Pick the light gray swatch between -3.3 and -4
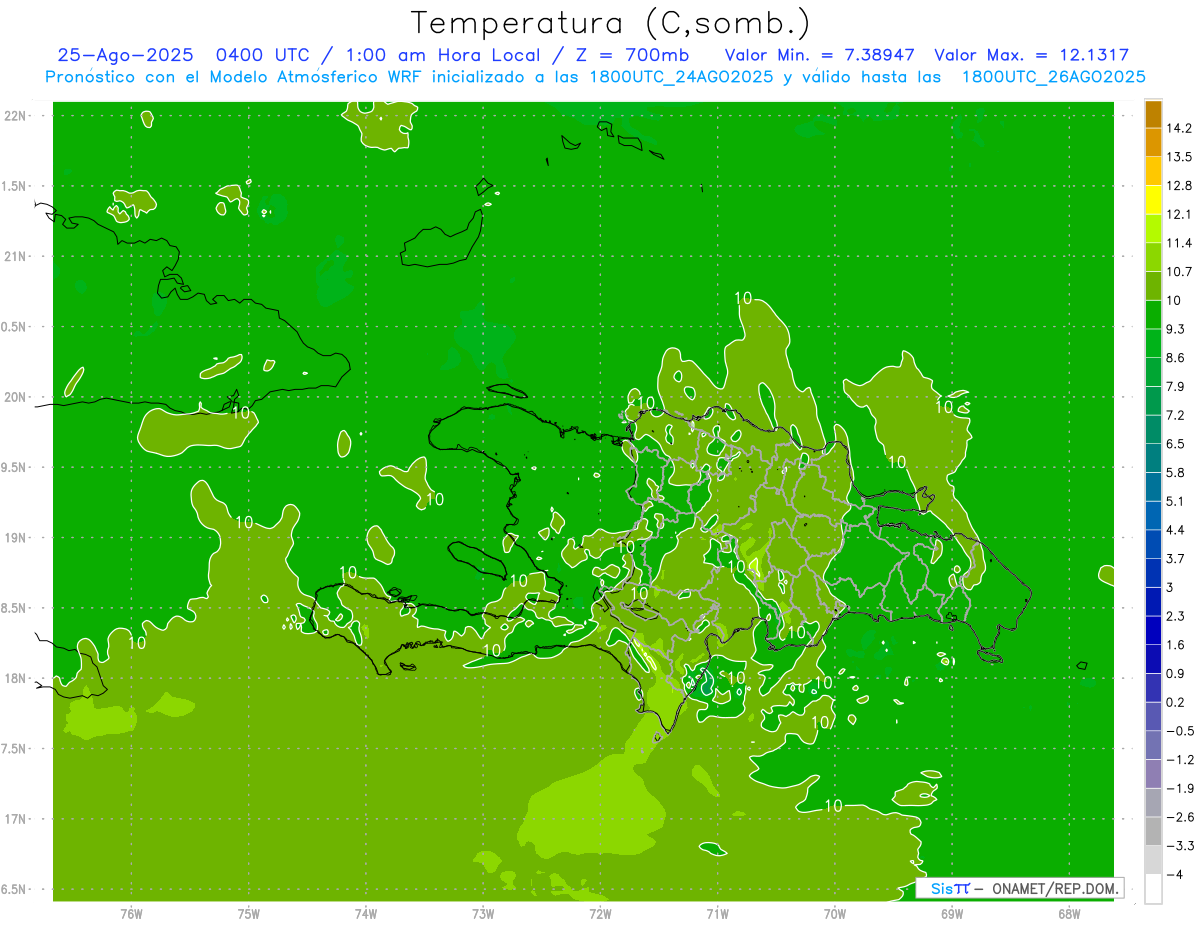The height and width of the screenshot is (927, 1200). (x=1153, y=859)
